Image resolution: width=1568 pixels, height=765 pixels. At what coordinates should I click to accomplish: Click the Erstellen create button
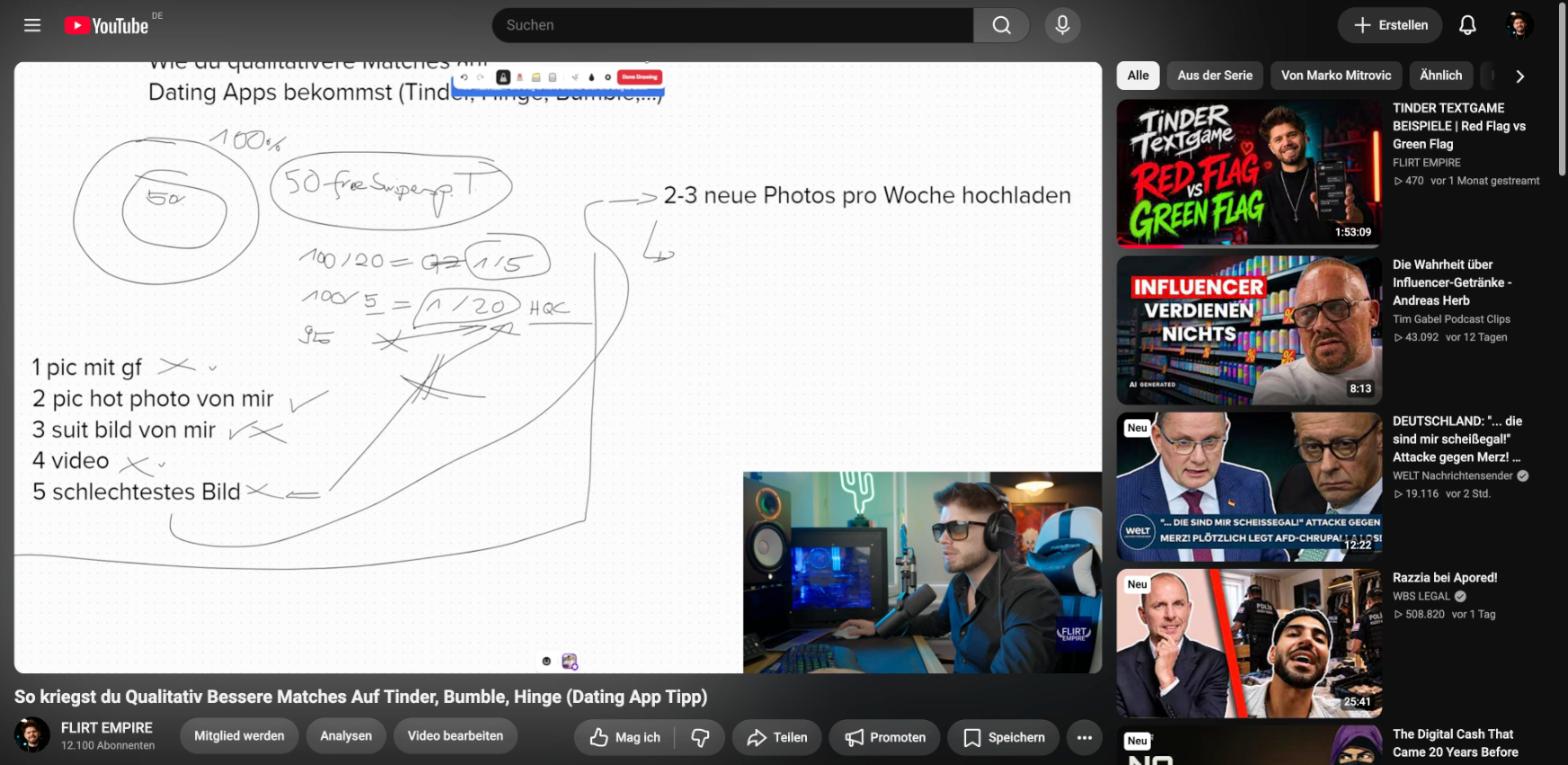1390,25
